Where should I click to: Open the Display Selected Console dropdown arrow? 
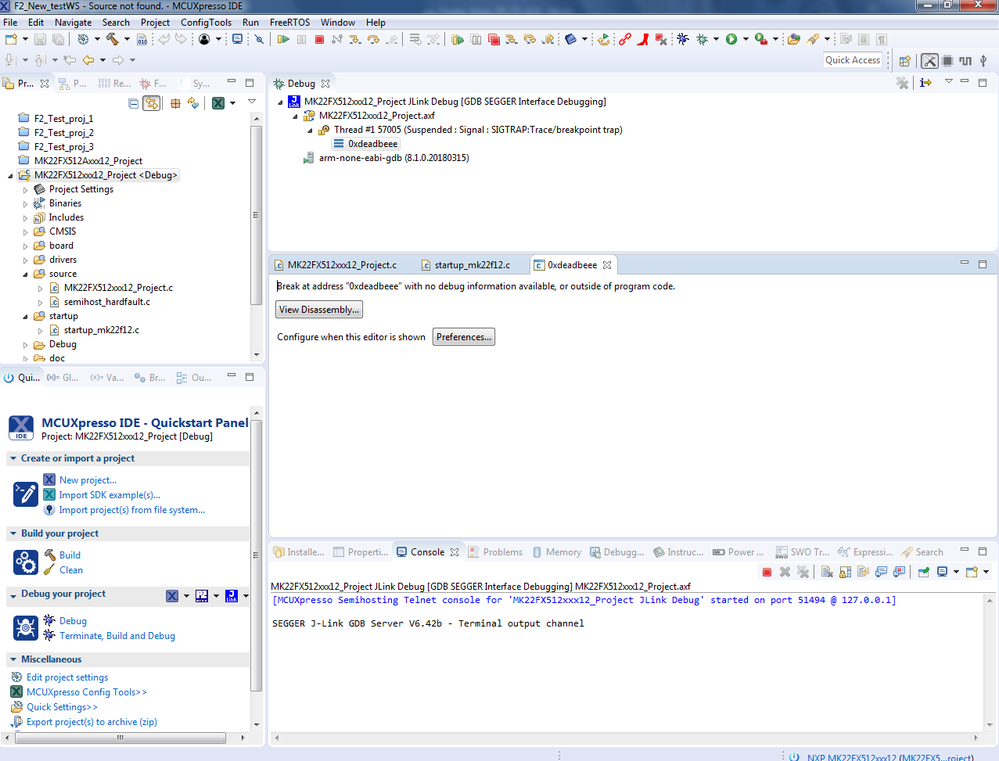pyautogui.click(x=956, y=572)
